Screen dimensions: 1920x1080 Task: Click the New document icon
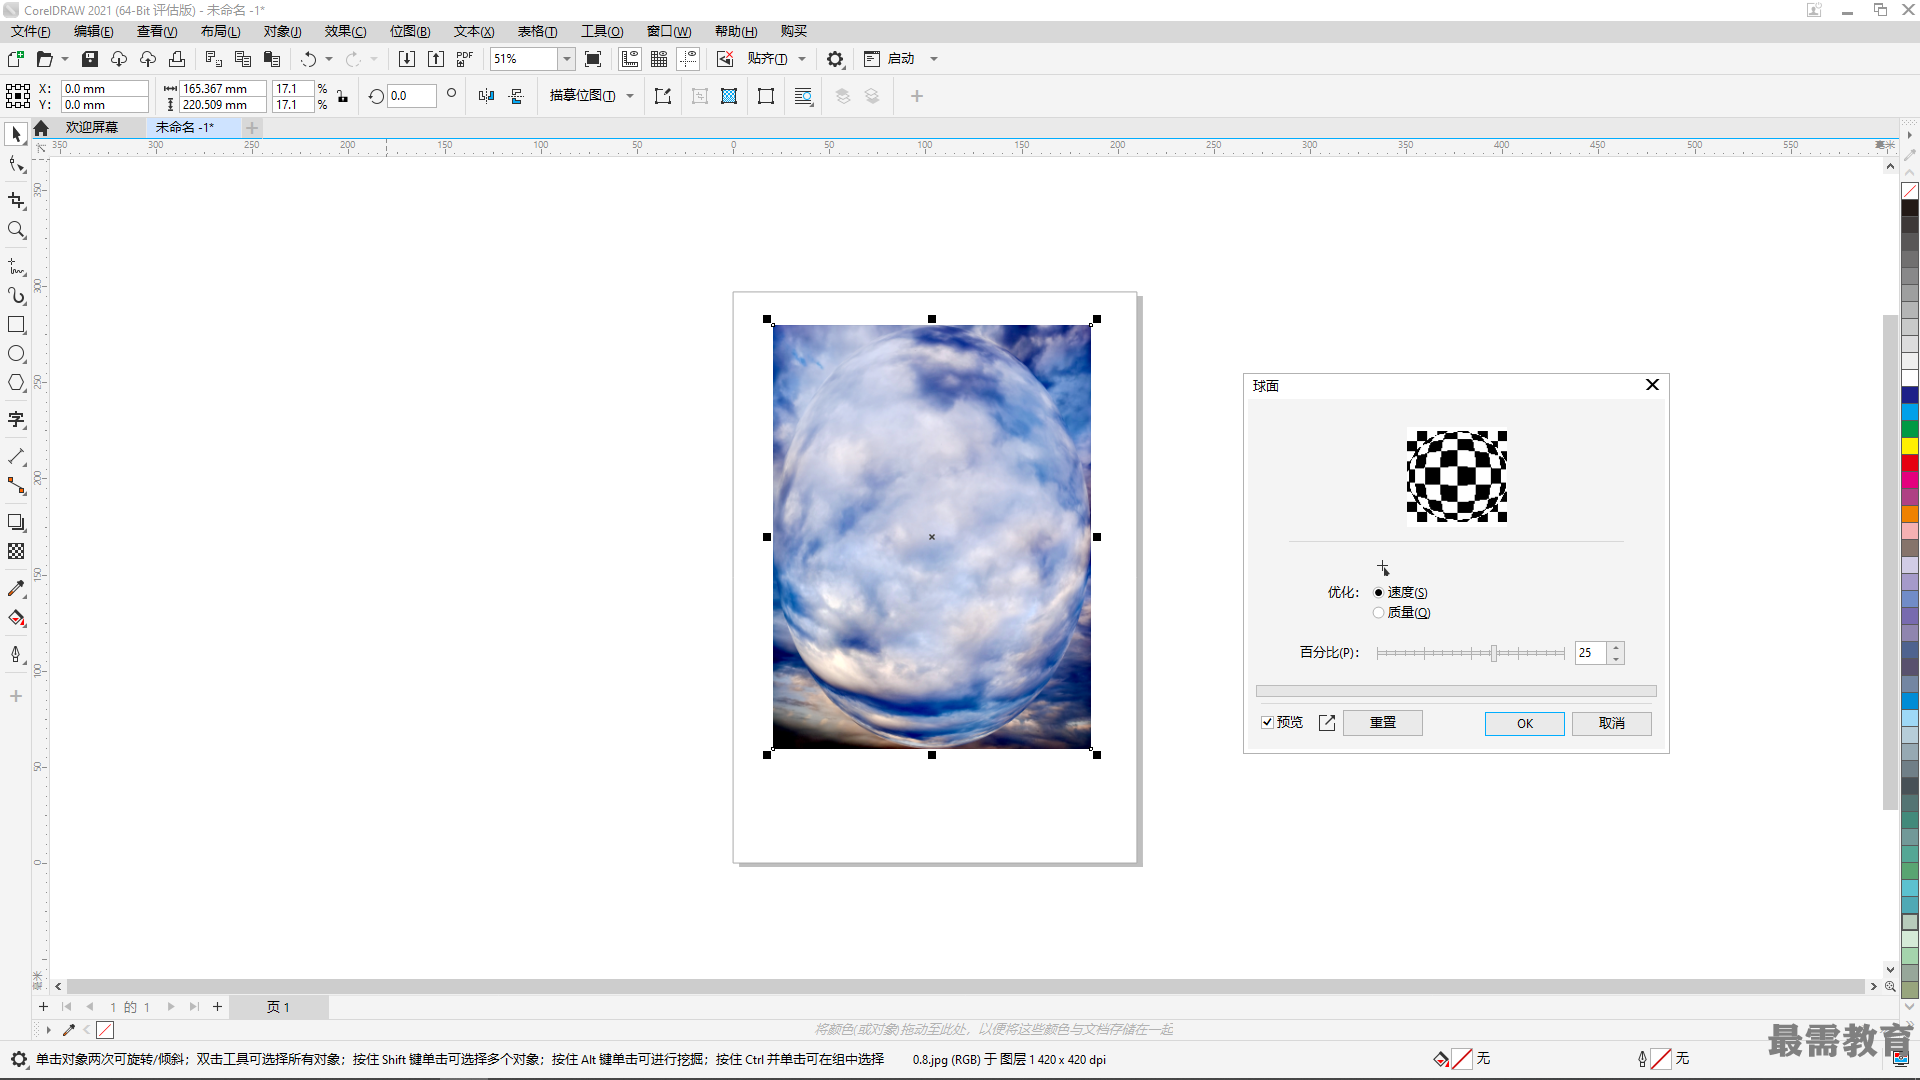click(16, 59)
